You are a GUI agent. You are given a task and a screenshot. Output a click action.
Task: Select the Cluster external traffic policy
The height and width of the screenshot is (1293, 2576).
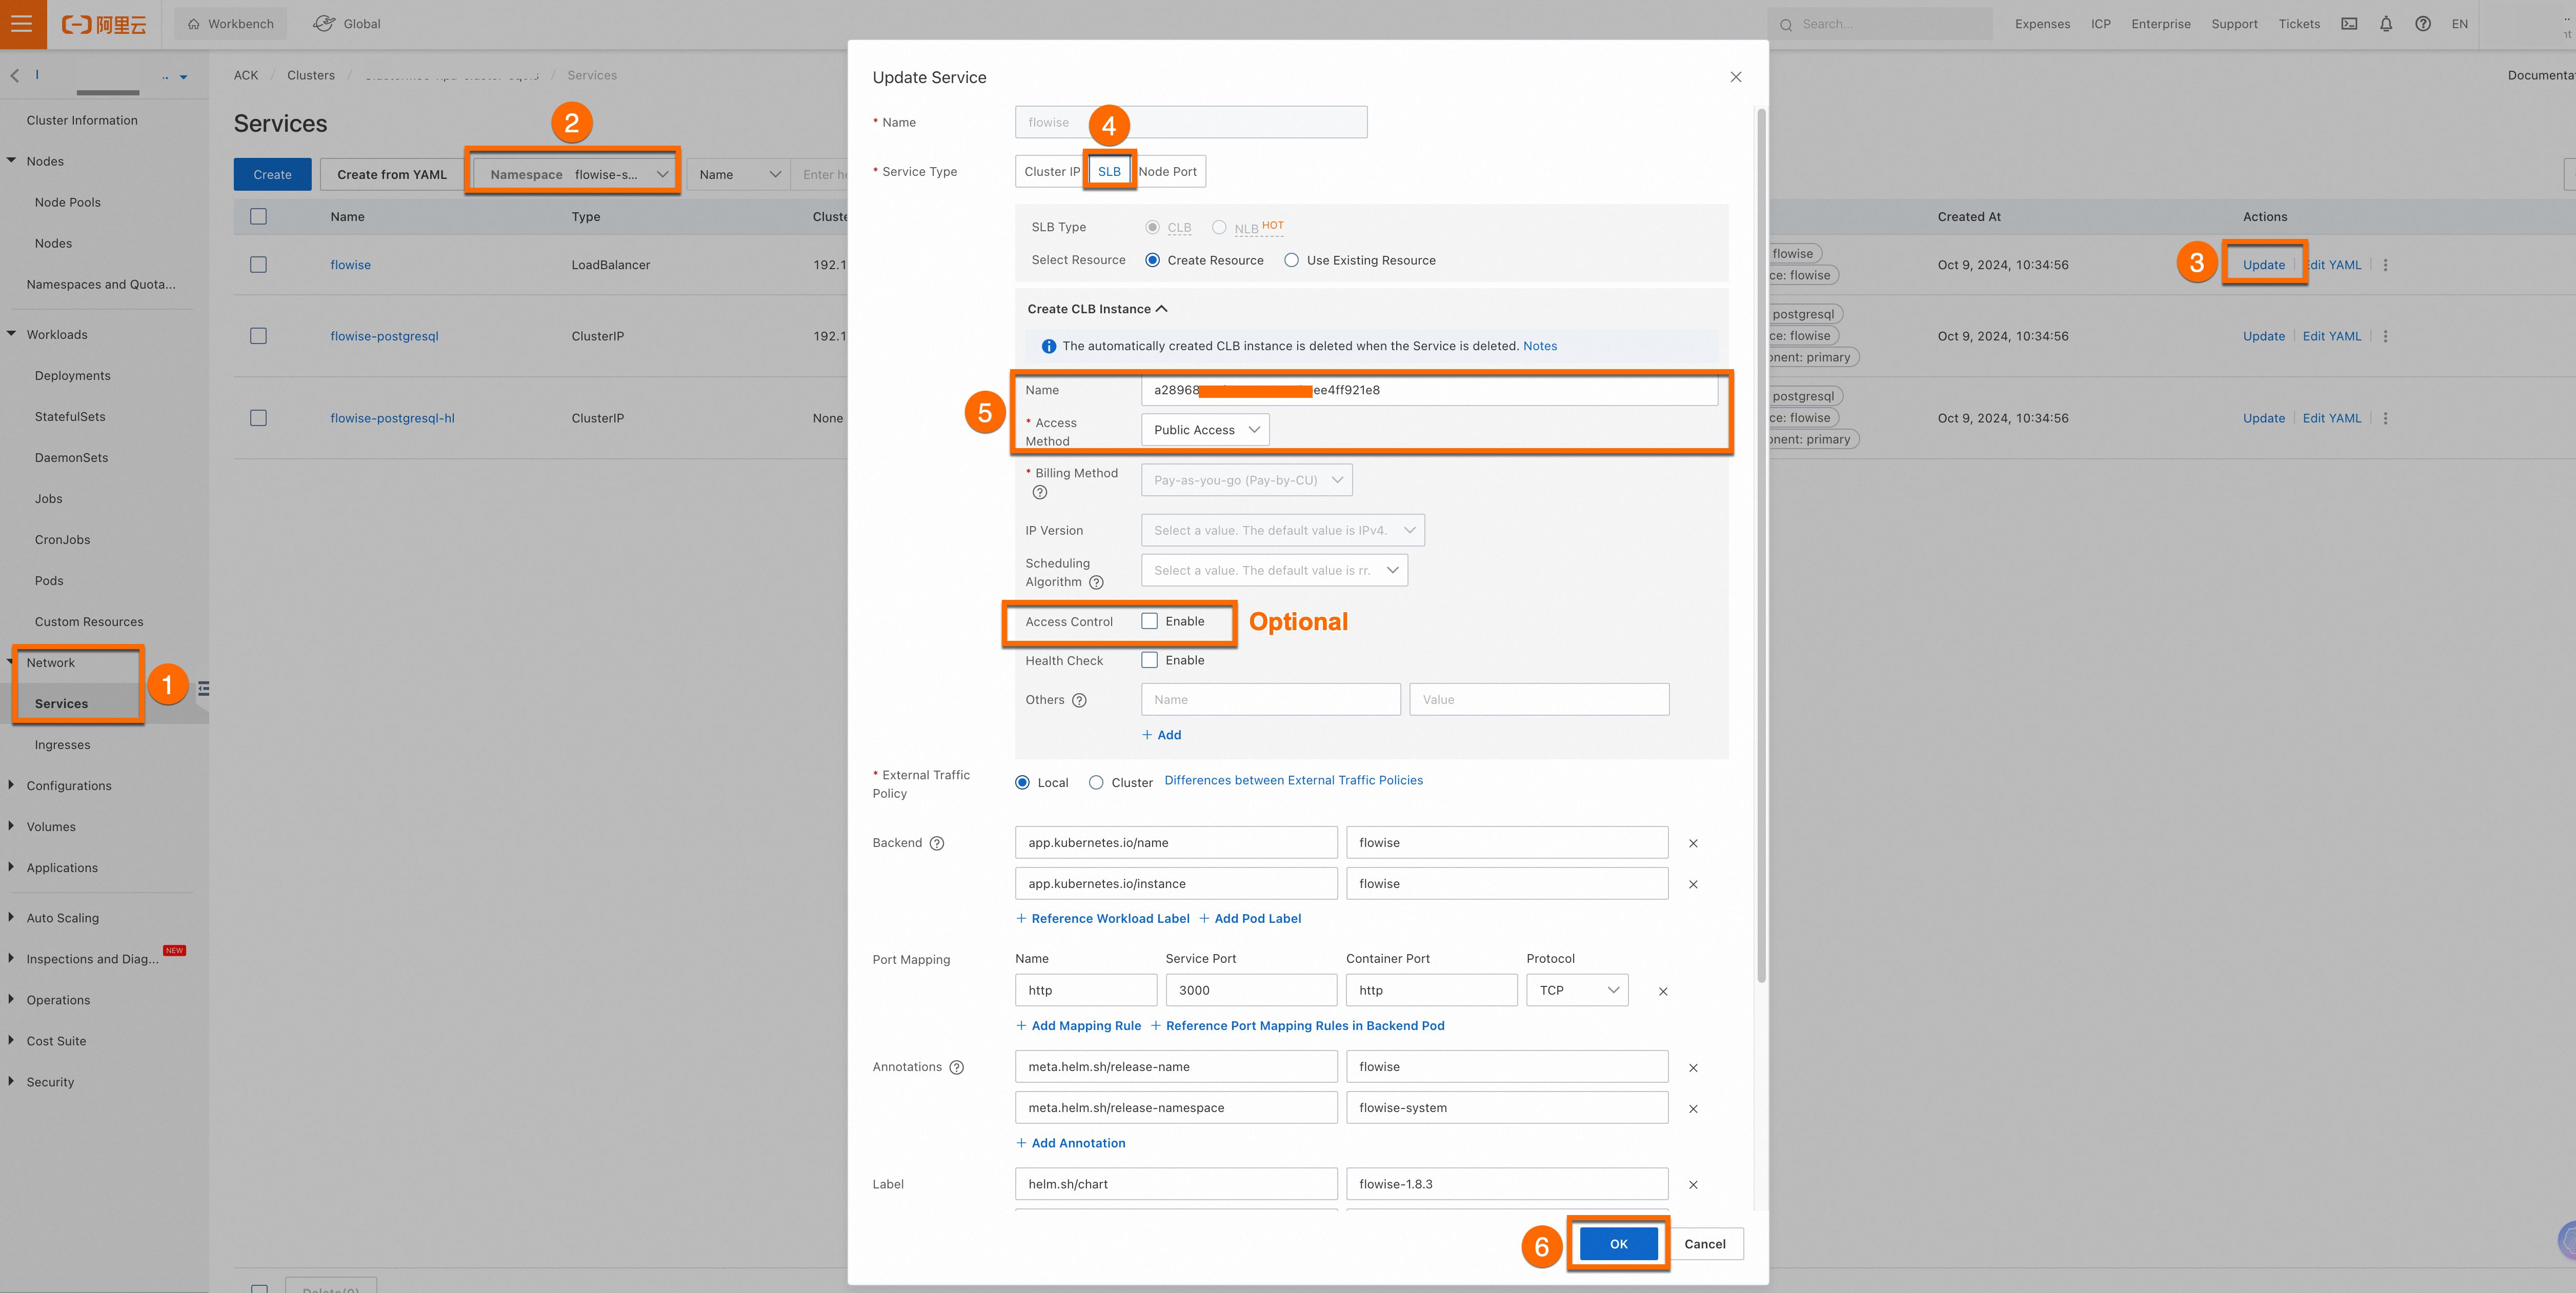pyautogui.click(x=1096, y=782)
